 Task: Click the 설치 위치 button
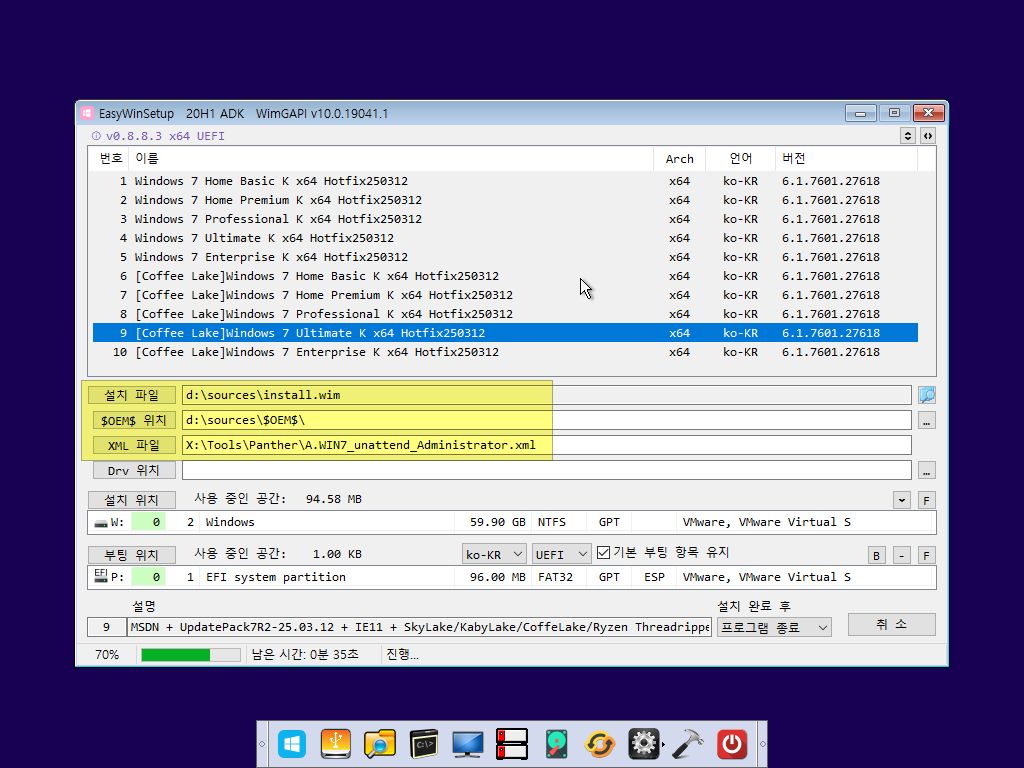click(132, 500)
